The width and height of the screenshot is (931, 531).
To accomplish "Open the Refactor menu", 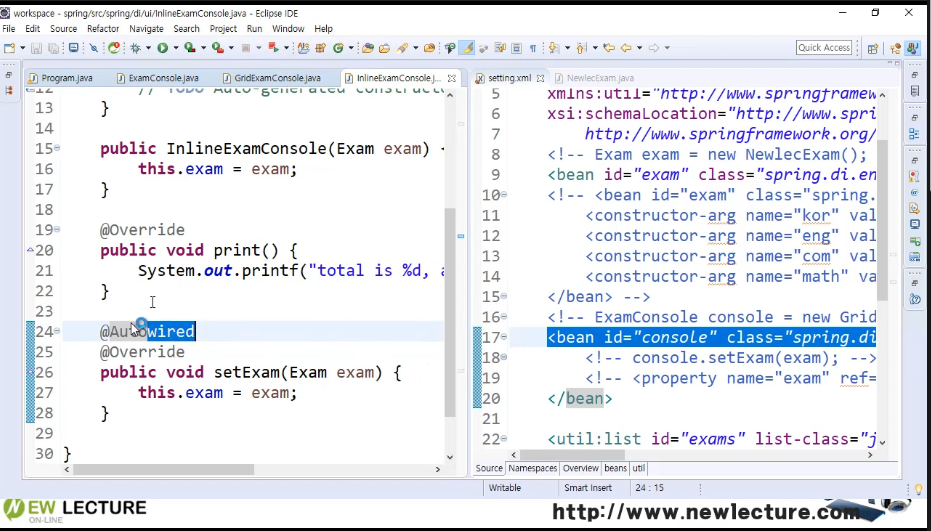I will (103, 29).
